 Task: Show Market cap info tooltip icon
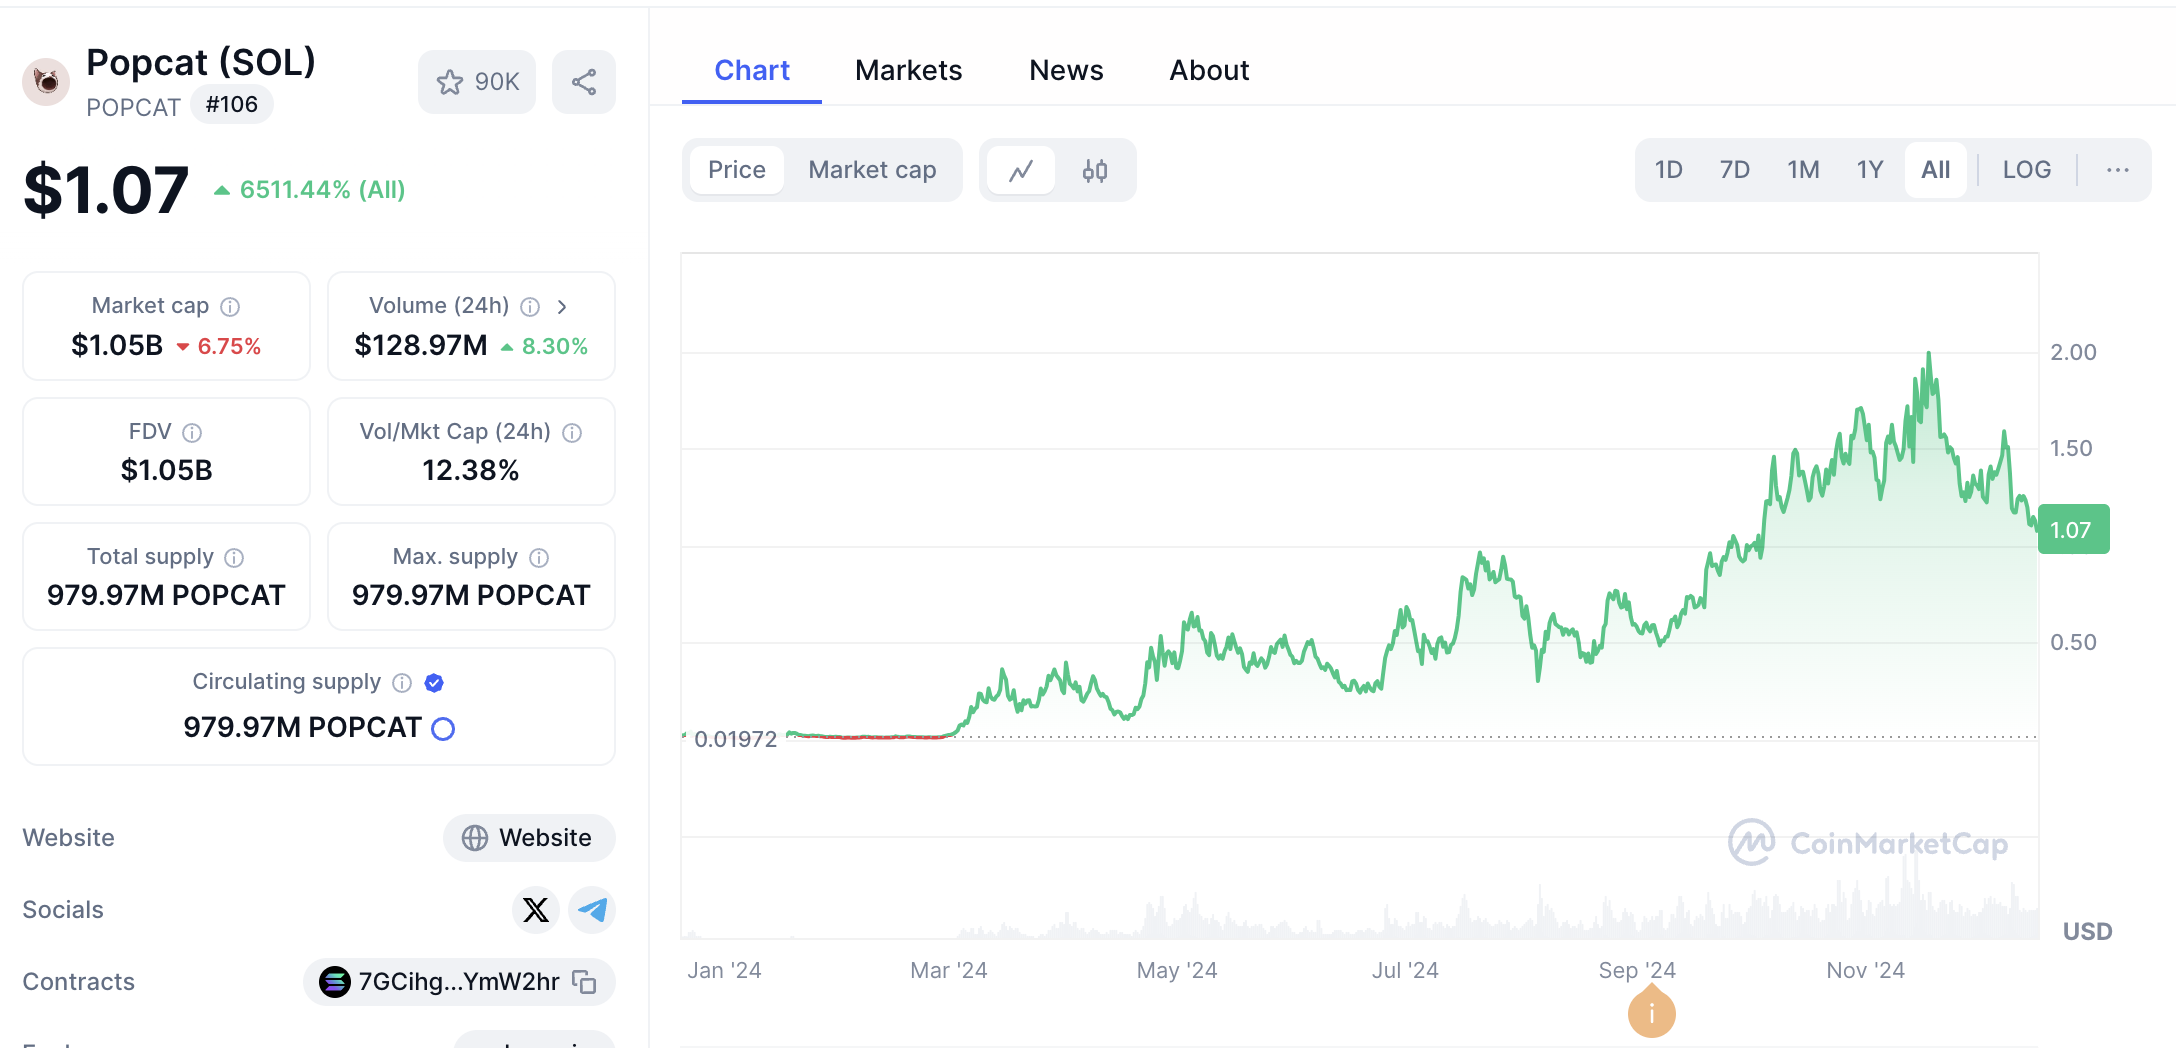(230, 306)
